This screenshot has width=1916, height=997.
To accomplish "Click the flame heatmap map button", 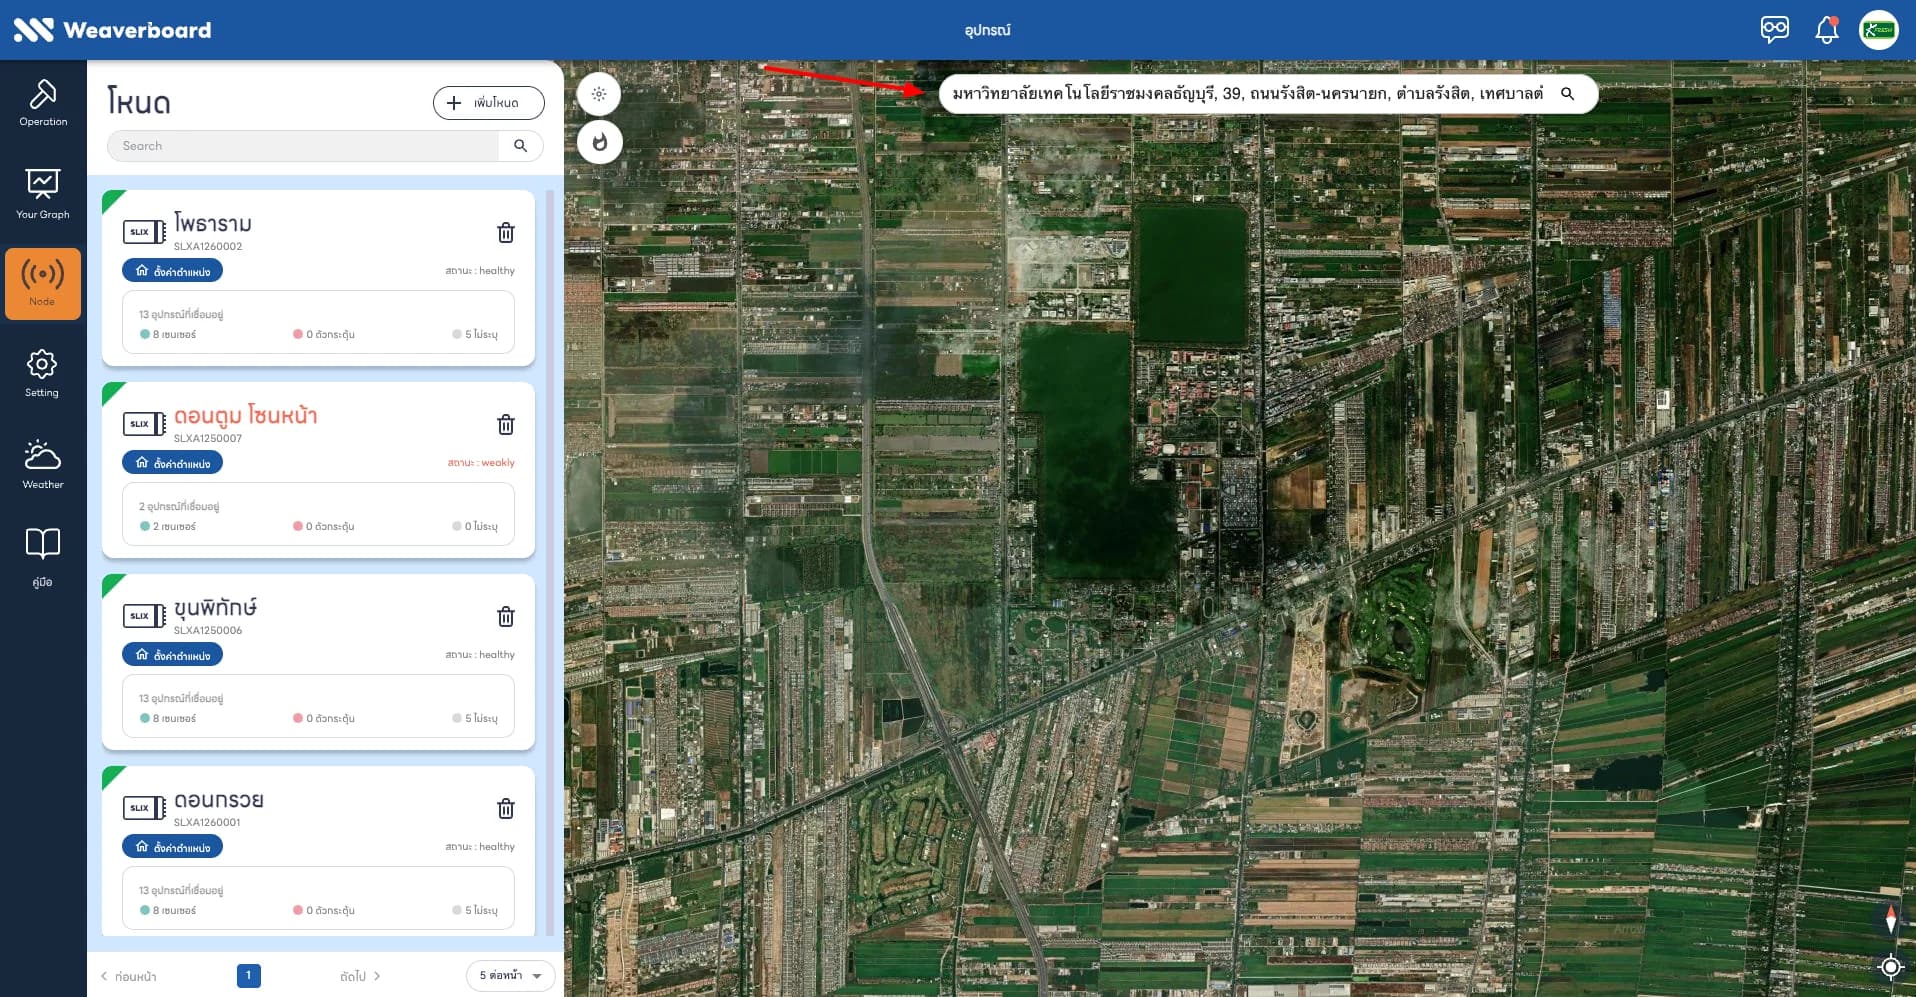I will [x=600, y=142].
